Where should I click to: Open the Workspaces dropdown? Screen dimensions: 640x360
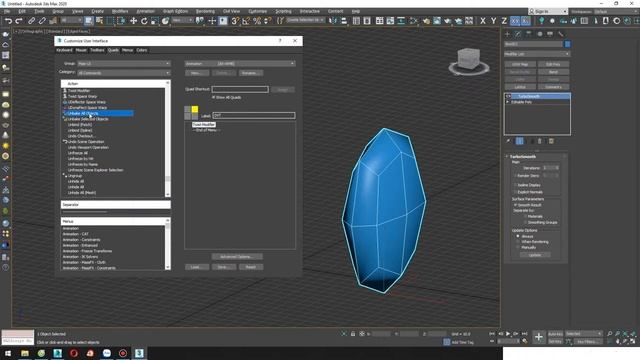[616, 11]
